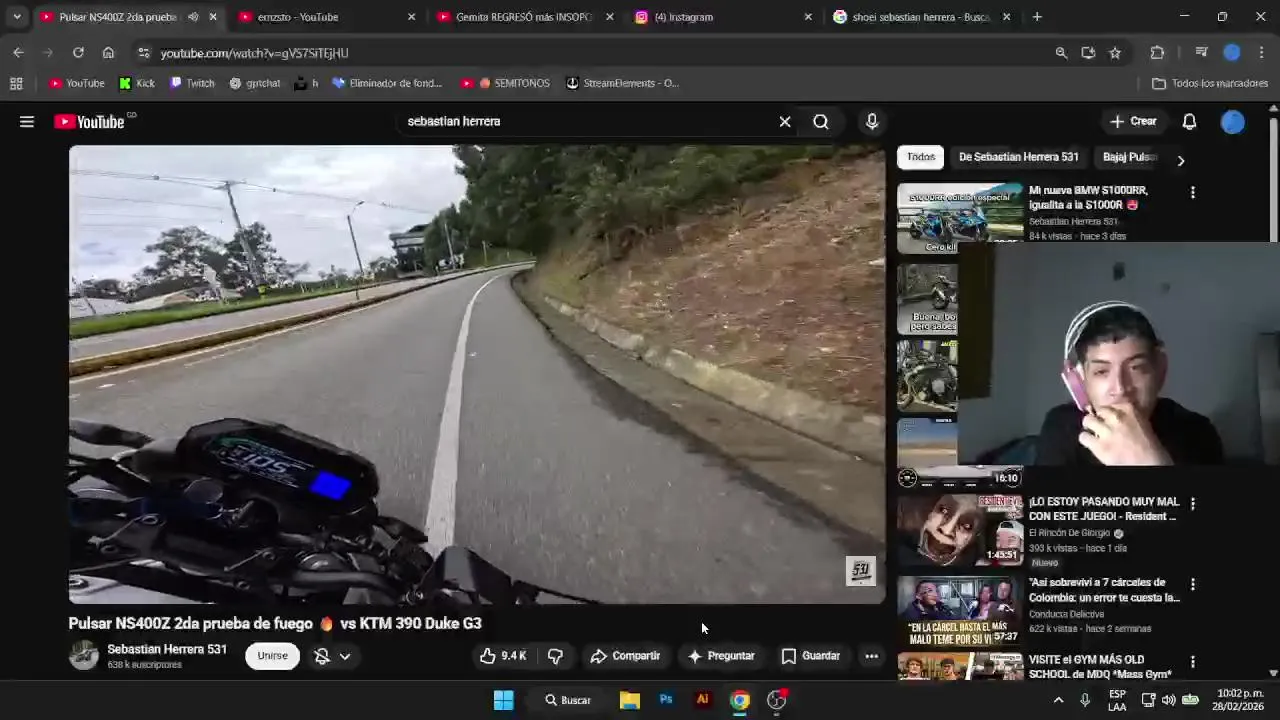This screenshot has width=1280, height=720.
Task: Open more actions ellipsis under the video
Action: 872,656
